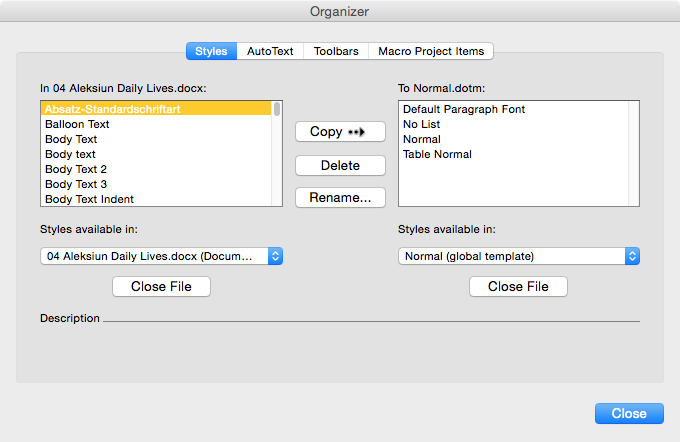680x442 pixels.
Task: Select Body Text 3 style
Action: [x=156, y=184]
